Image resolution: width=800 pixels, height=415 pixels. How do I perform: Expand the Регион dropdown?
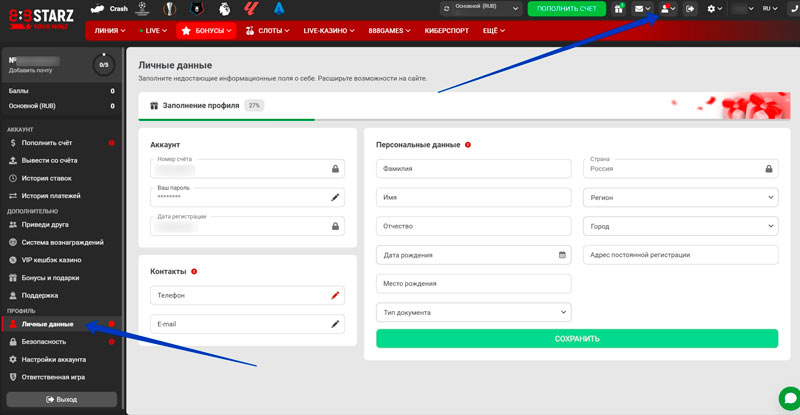680,198
